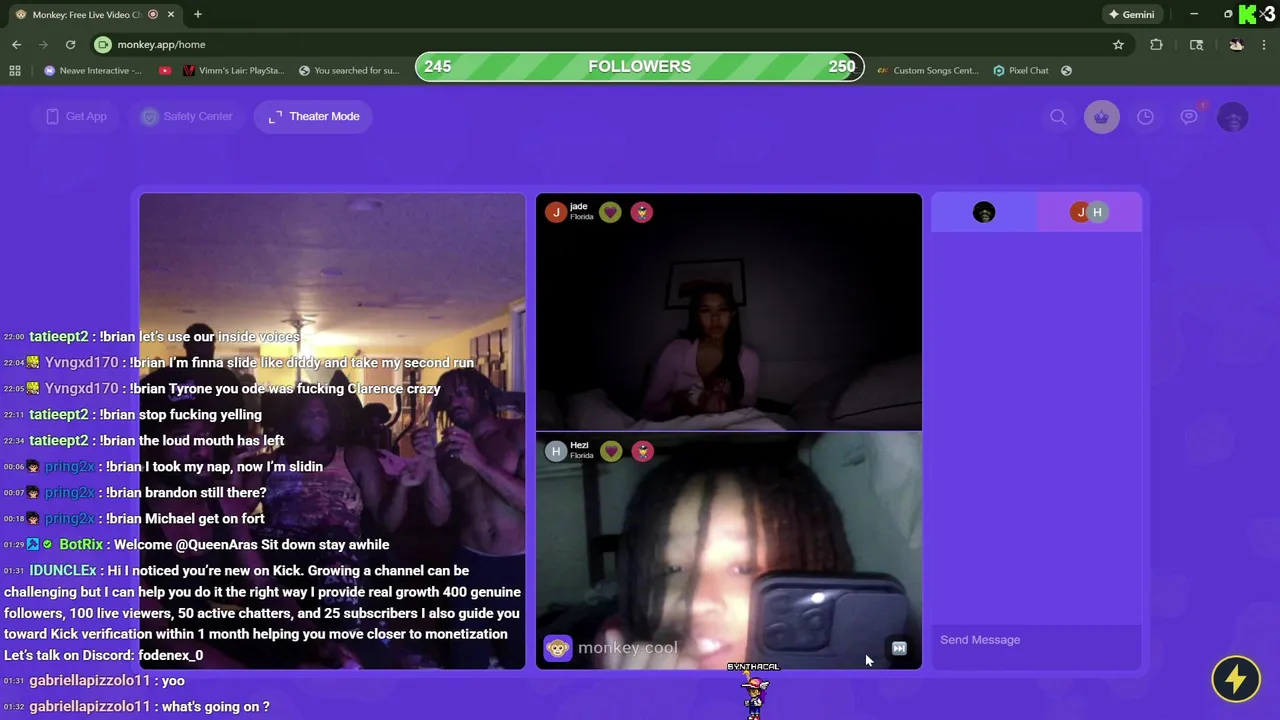Click the green FOLLOWERS progress bar
This screenshot has width=1280, height=720.
point(640,66)
